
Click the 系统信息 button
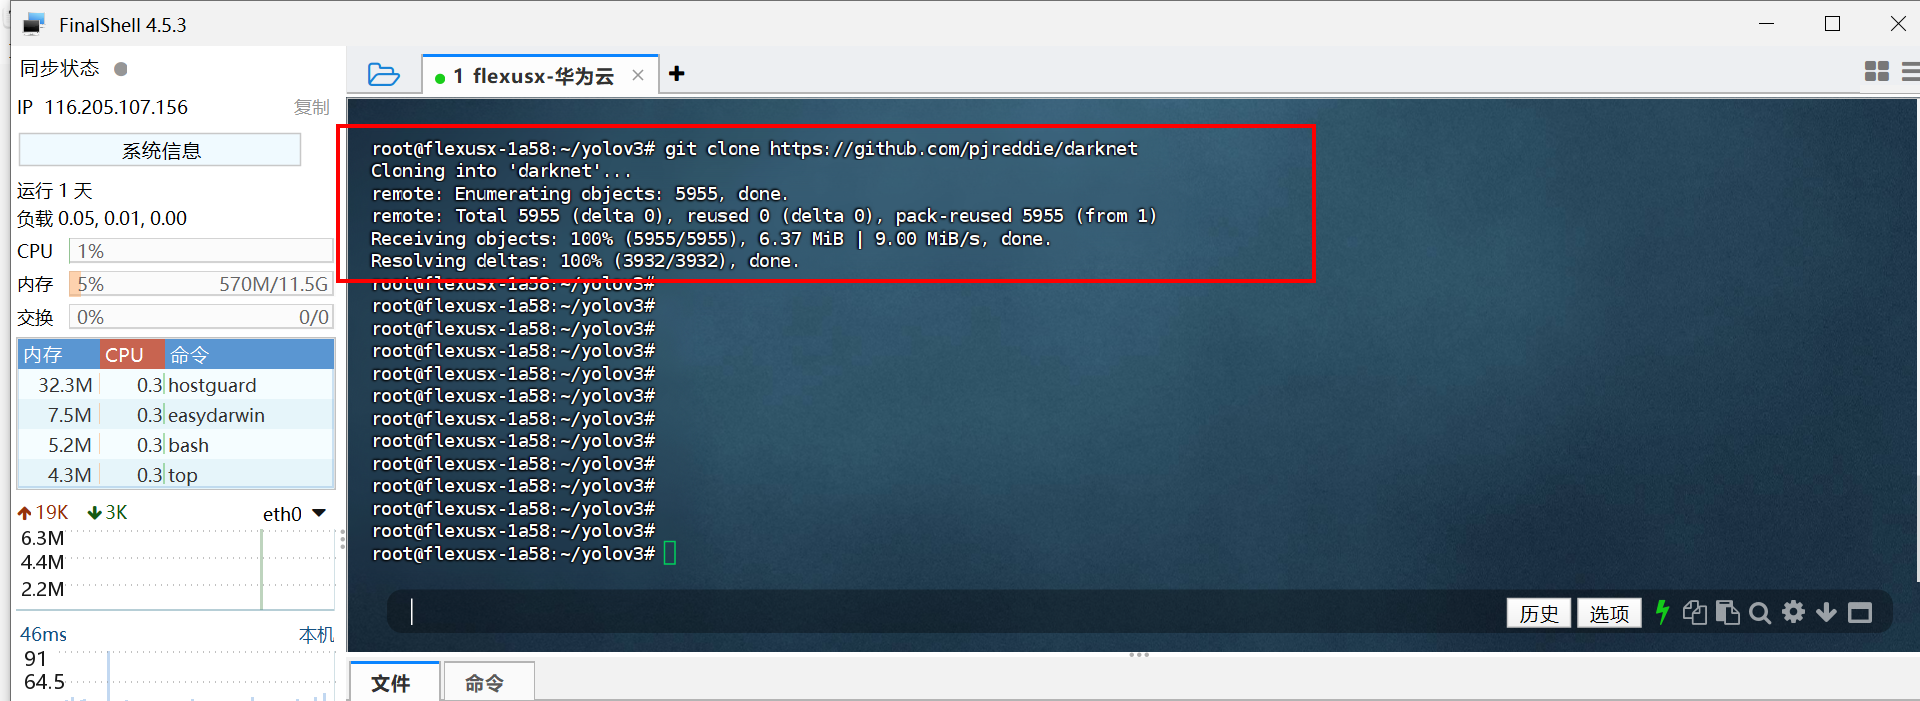[160, 151]
